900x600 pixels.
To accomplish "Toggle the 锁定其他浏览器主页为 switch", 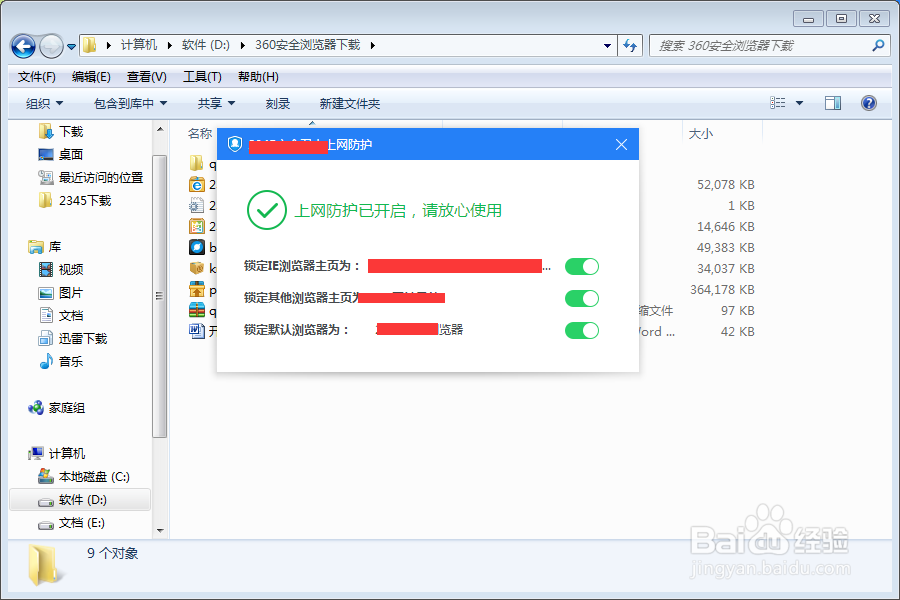I will 581,299.
